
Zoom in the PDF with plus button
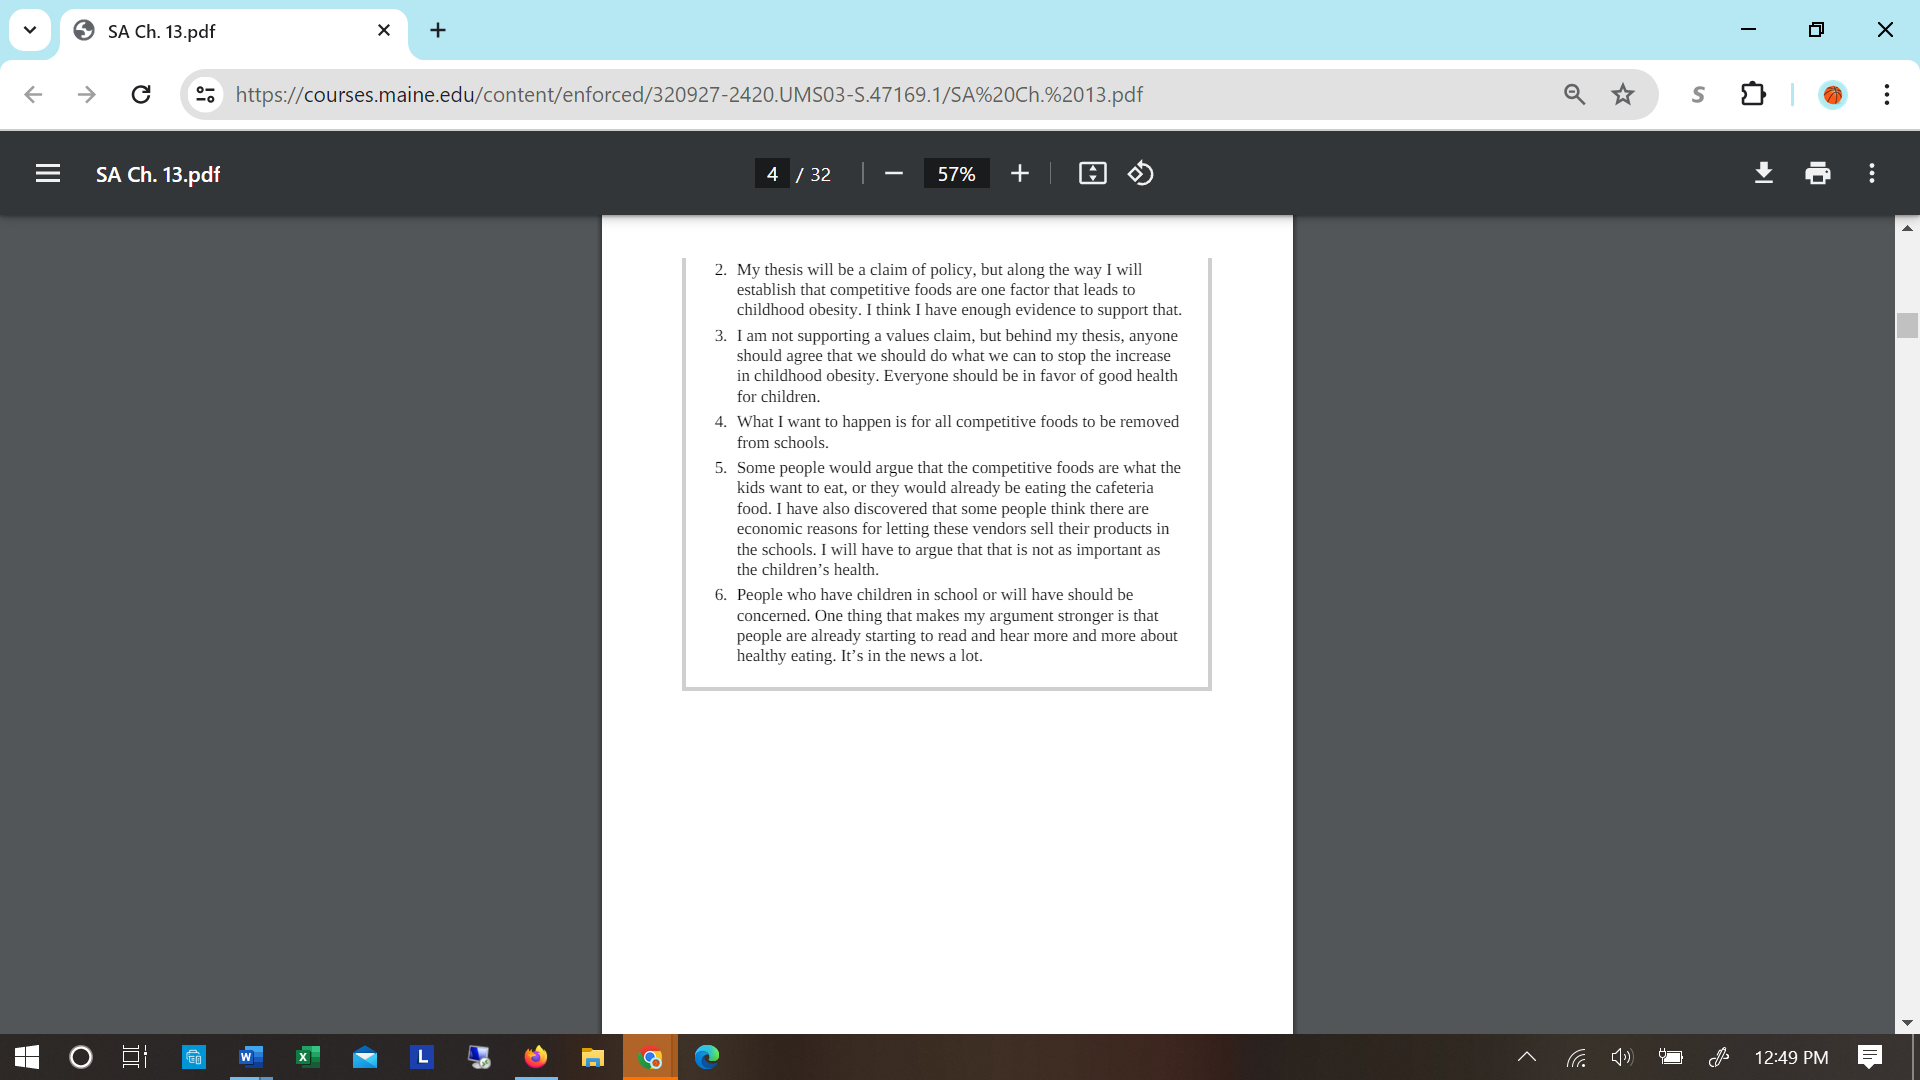[x=1019, y=174]
